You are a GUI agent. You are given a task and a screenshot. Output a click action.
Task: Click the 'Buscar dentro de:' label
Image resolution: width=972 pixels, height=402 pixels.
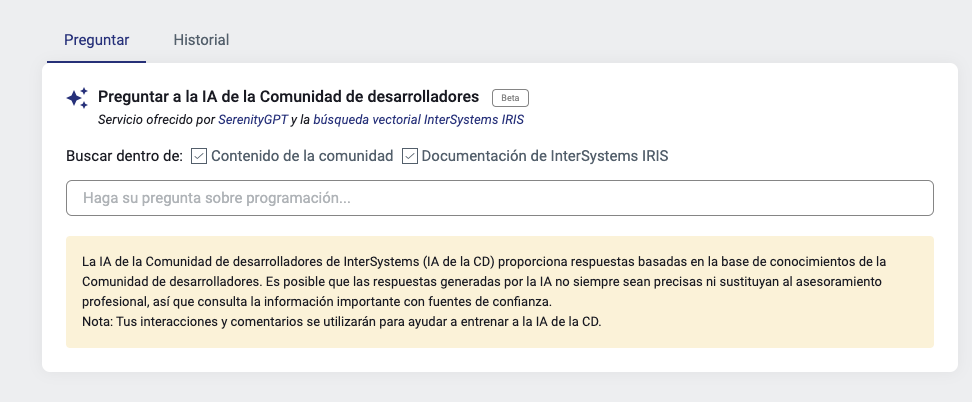[124, 156]
